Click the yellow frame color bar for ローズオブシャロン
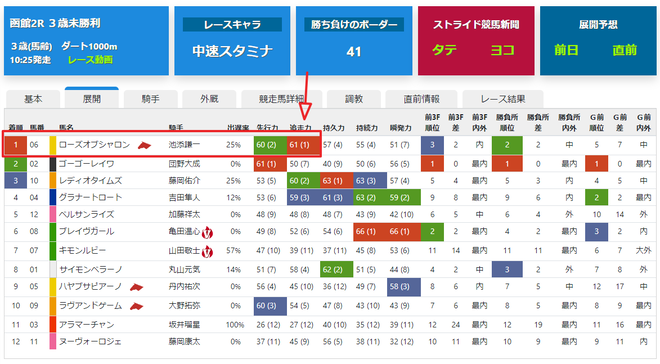660x364 pixels. point(53,145)
